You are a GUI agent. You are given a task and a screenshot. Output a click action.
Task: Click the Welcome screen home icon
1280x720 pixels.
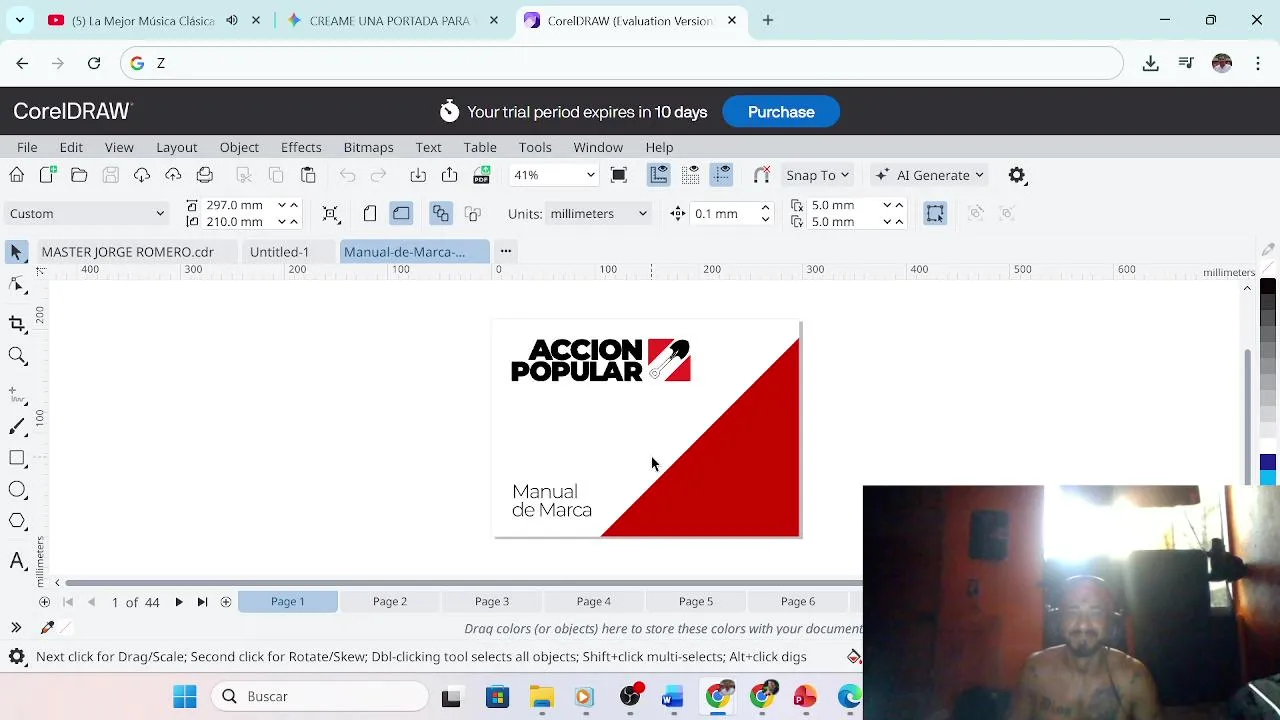coord(17,175)
